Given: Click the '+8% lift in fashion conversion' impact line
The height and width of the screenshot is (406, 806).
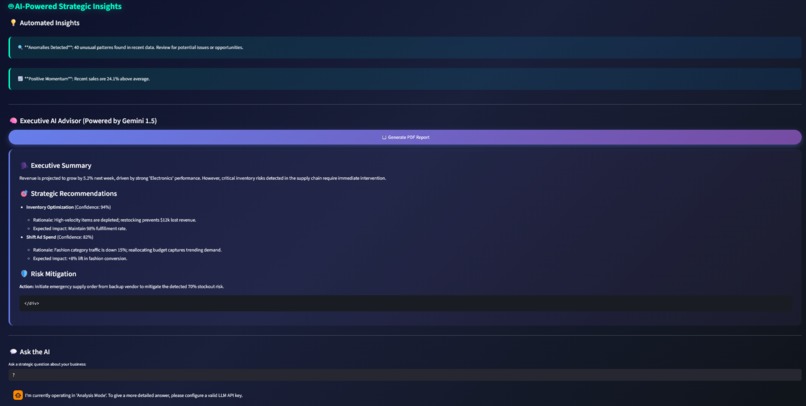Looking at the screenshot, I should [80, 259].
